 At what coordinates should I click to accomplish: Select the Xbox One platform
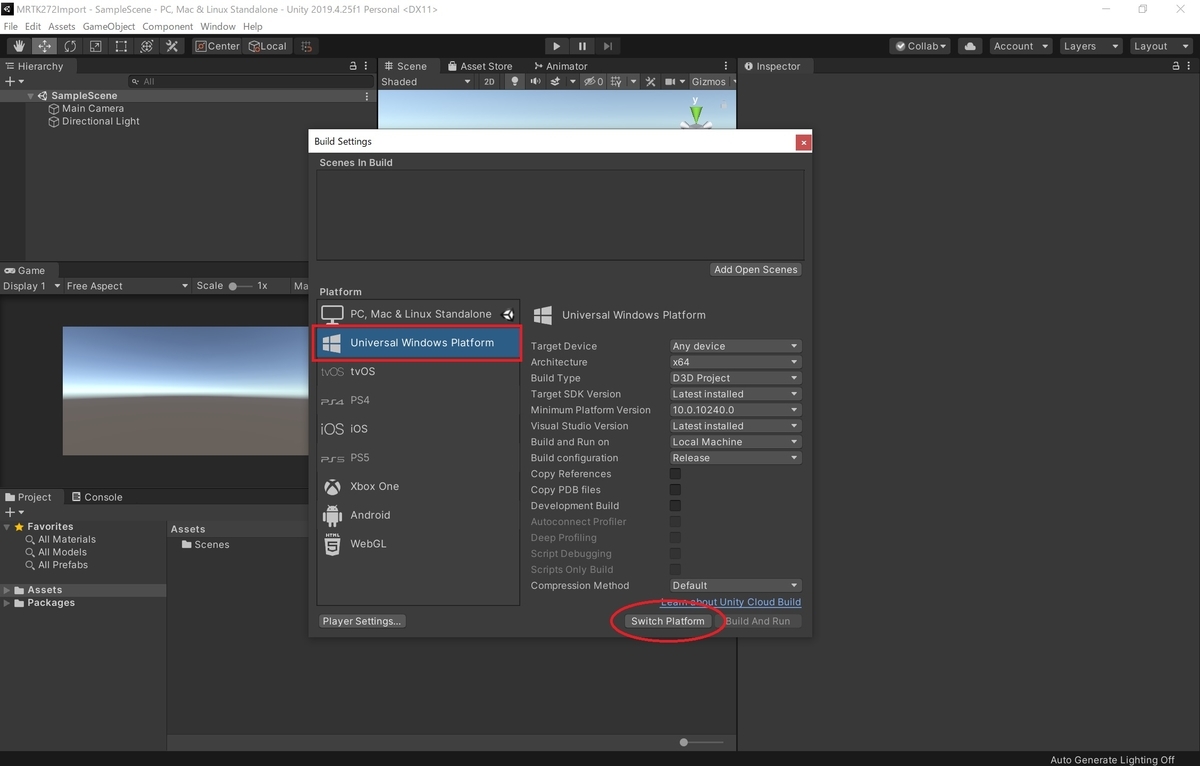(x=418, y=486)
